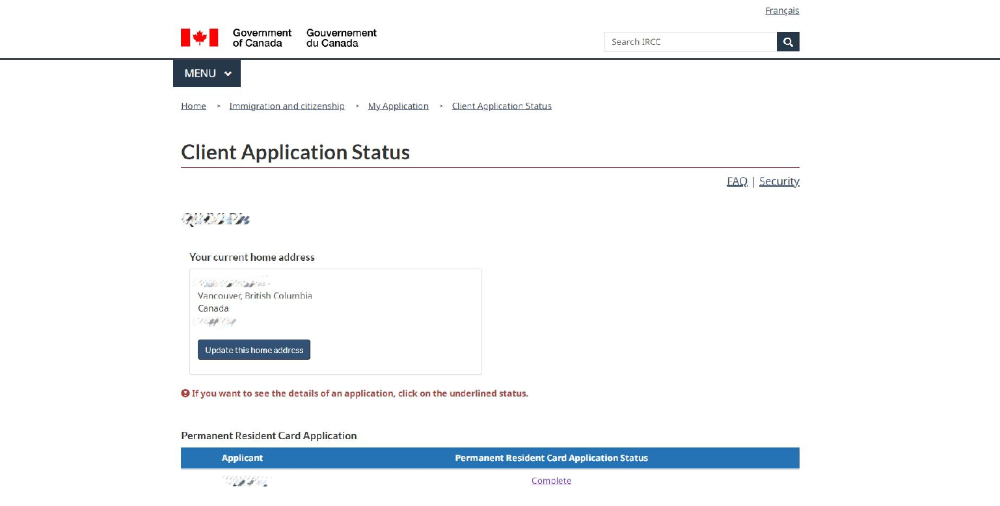This screenshot has width=1000, height=506.
Task: Select the Client Application Status heading
Action: point(295,153)
